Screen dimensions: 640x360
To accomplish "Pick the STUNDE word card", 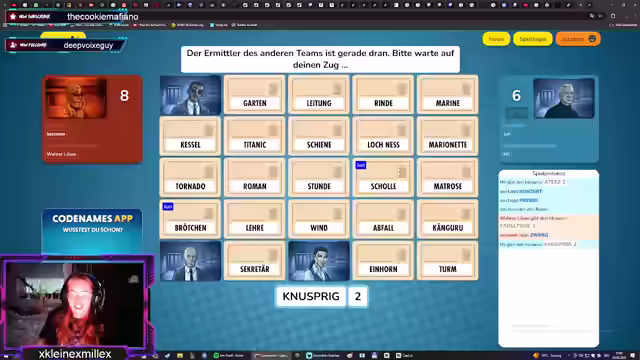I will [x=319, y=178].
